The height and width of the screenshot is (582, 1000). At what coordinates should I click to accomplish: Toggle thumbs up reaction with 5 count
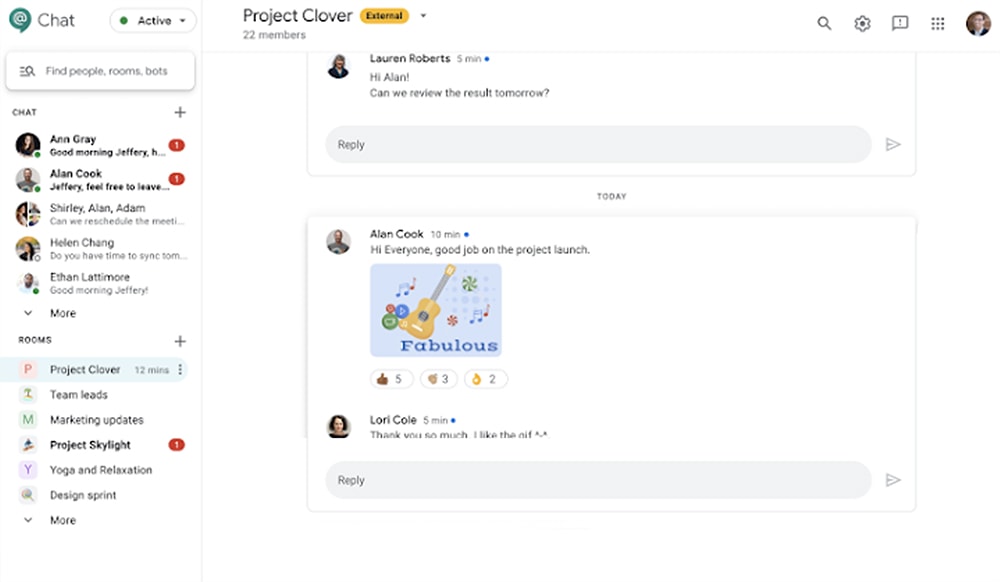tap(392, 379)
